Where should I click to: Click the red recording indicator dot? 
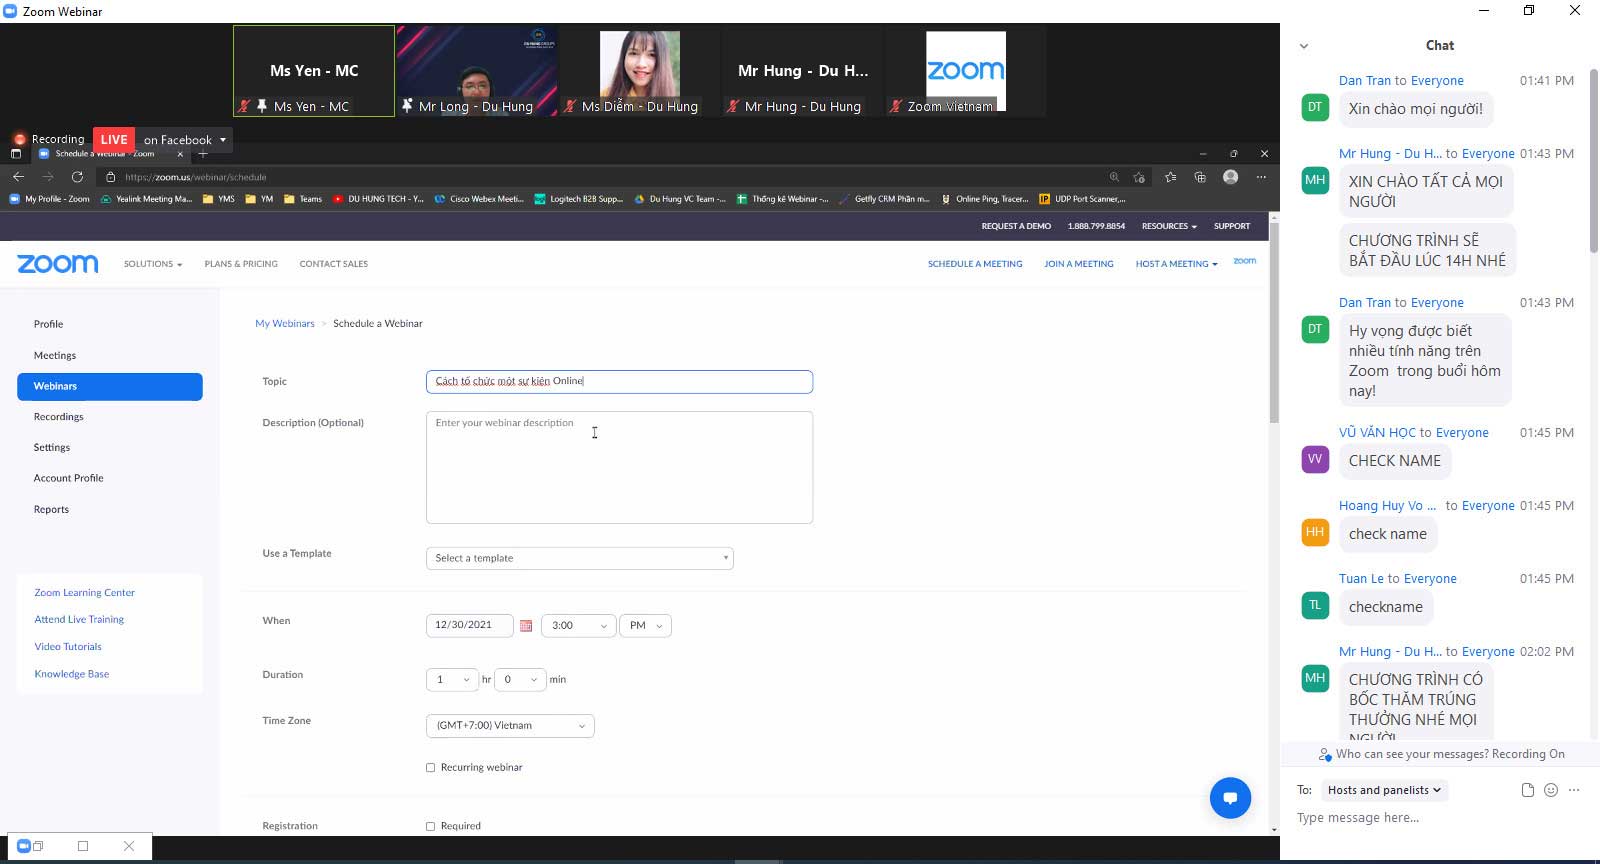19,139
